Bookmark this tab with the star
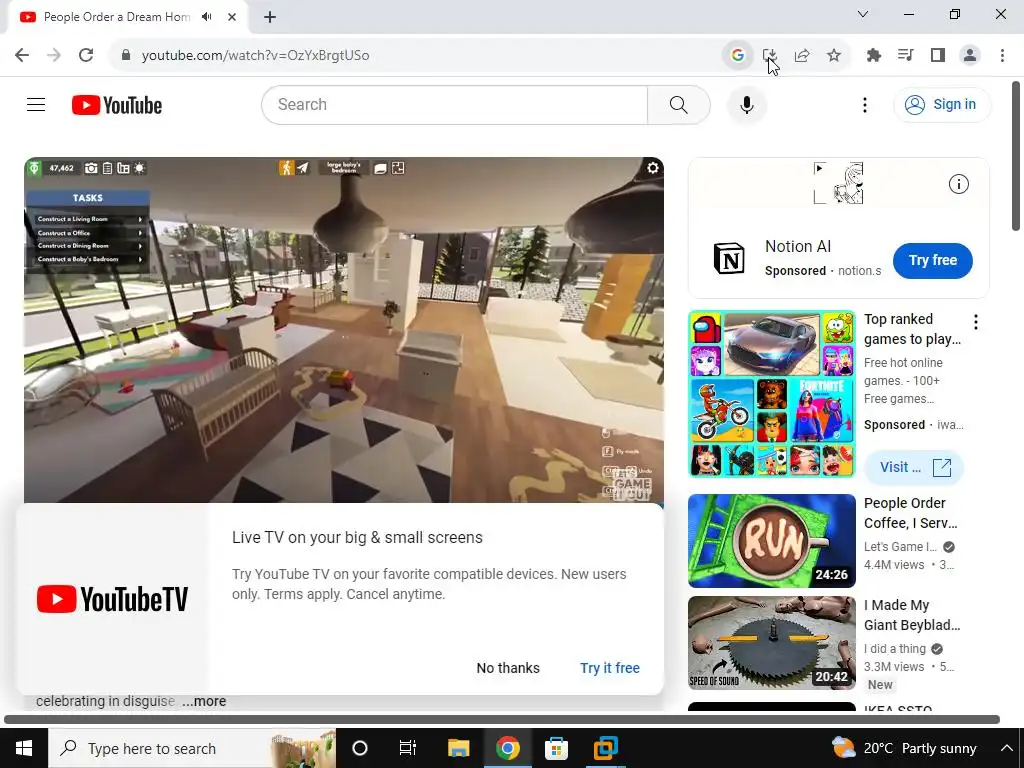The image size is (1024, 768). 834,55
